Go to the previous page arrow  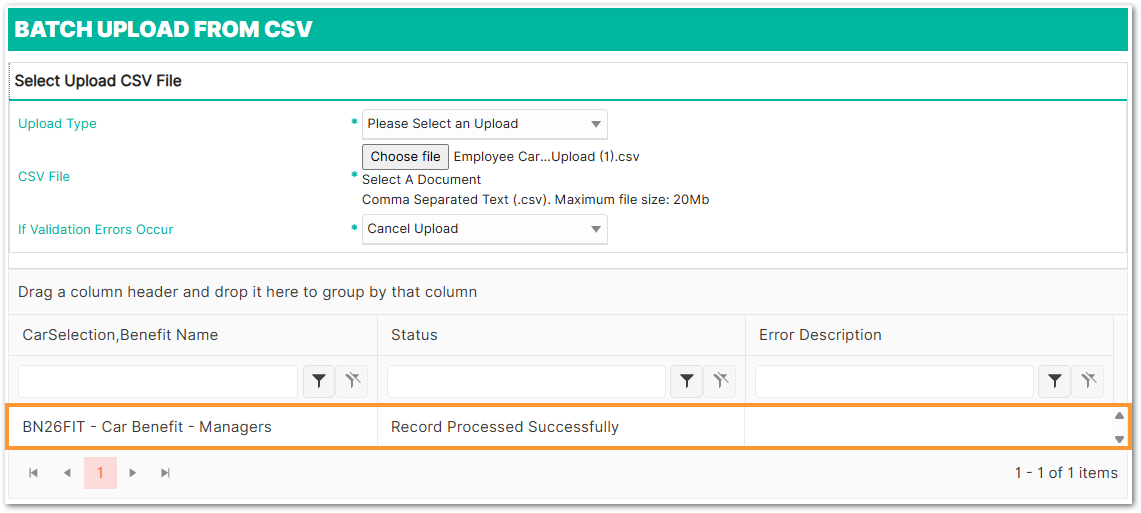67,473
